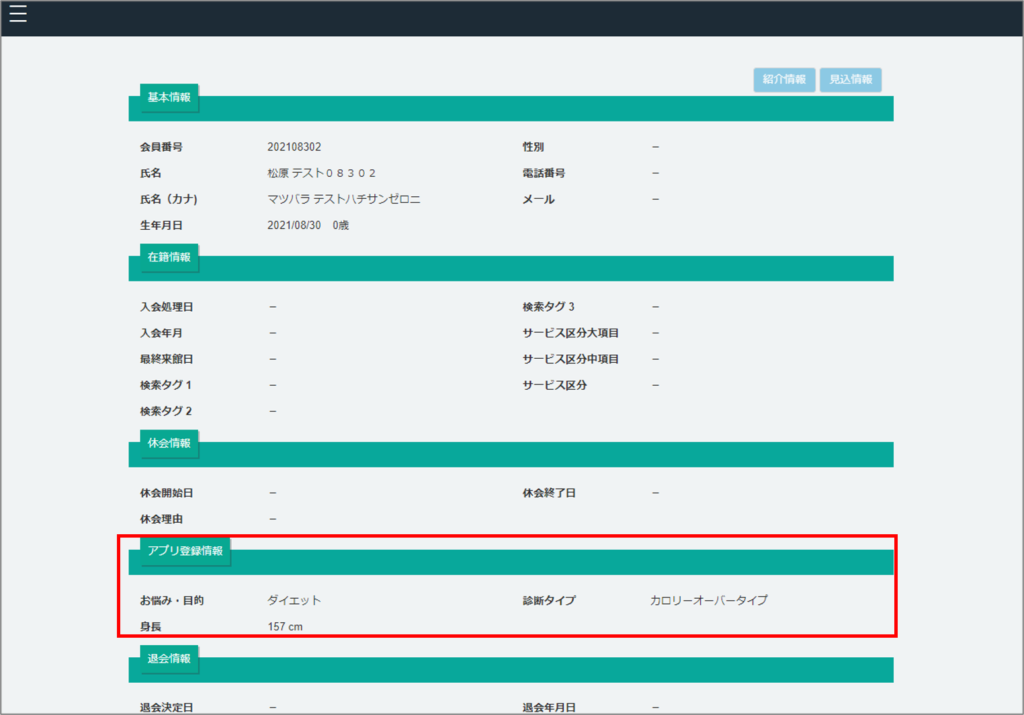Click the ダイエット value next to お悩み・目的
The image size is (1024, 715).
[294, 601]
